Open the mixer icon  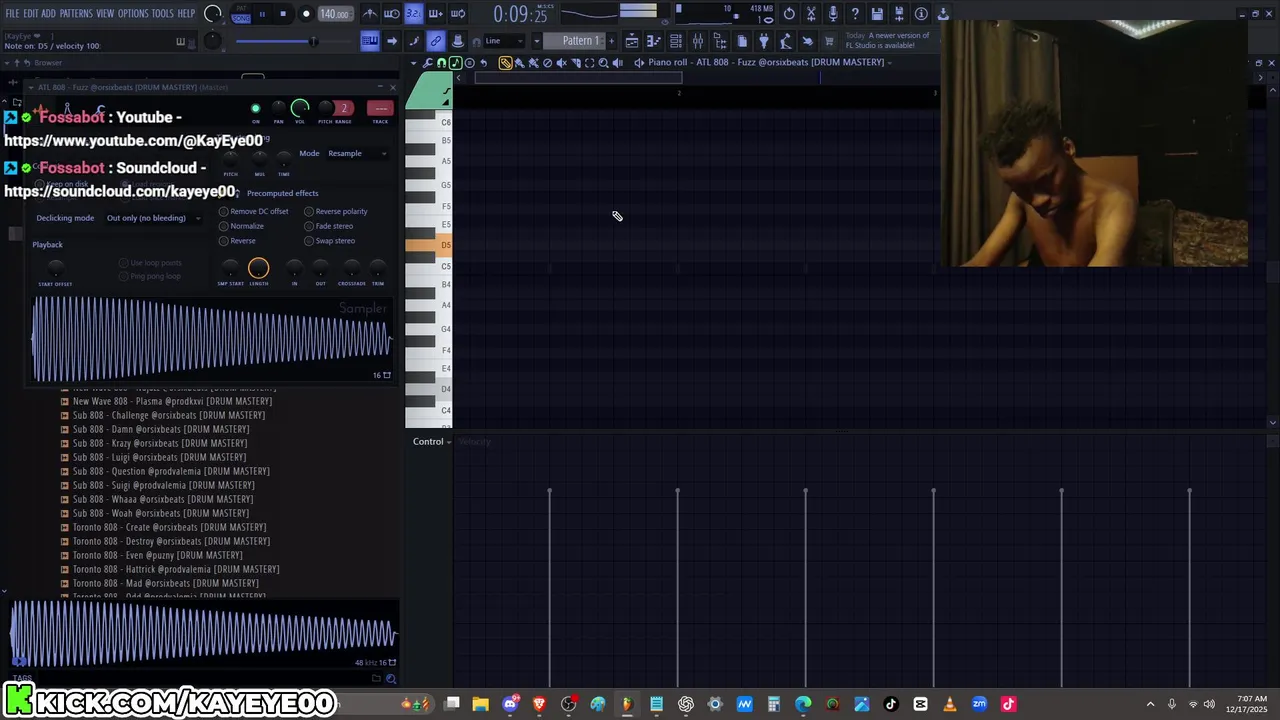[698, 41]
